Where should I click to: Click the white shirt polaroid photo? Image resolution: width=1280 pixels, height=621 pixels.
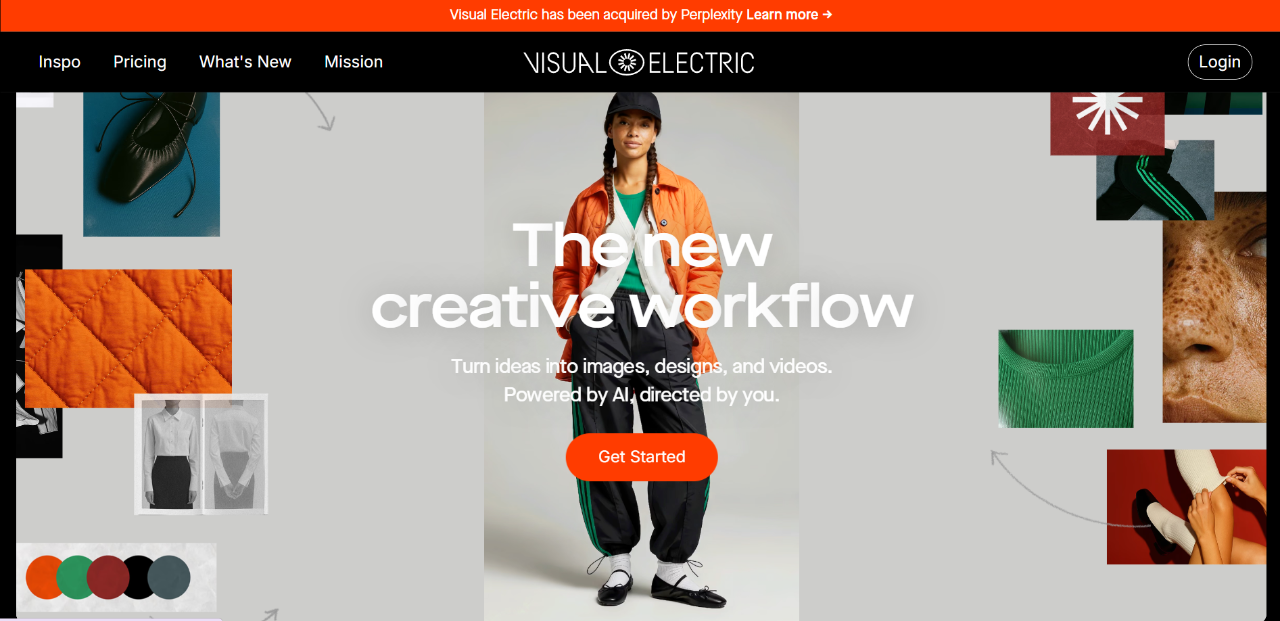click(201, 454)
